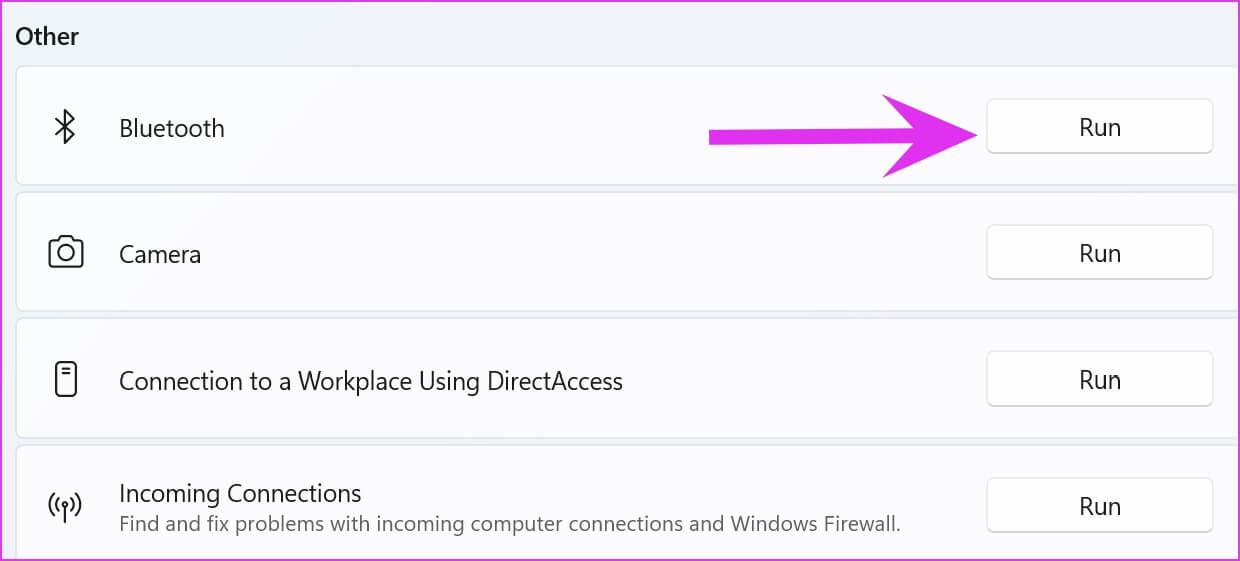Run the Incoming Connections troubleshooter
The height and width of the screenshot is (561, 1240).
click(1099, 506)
